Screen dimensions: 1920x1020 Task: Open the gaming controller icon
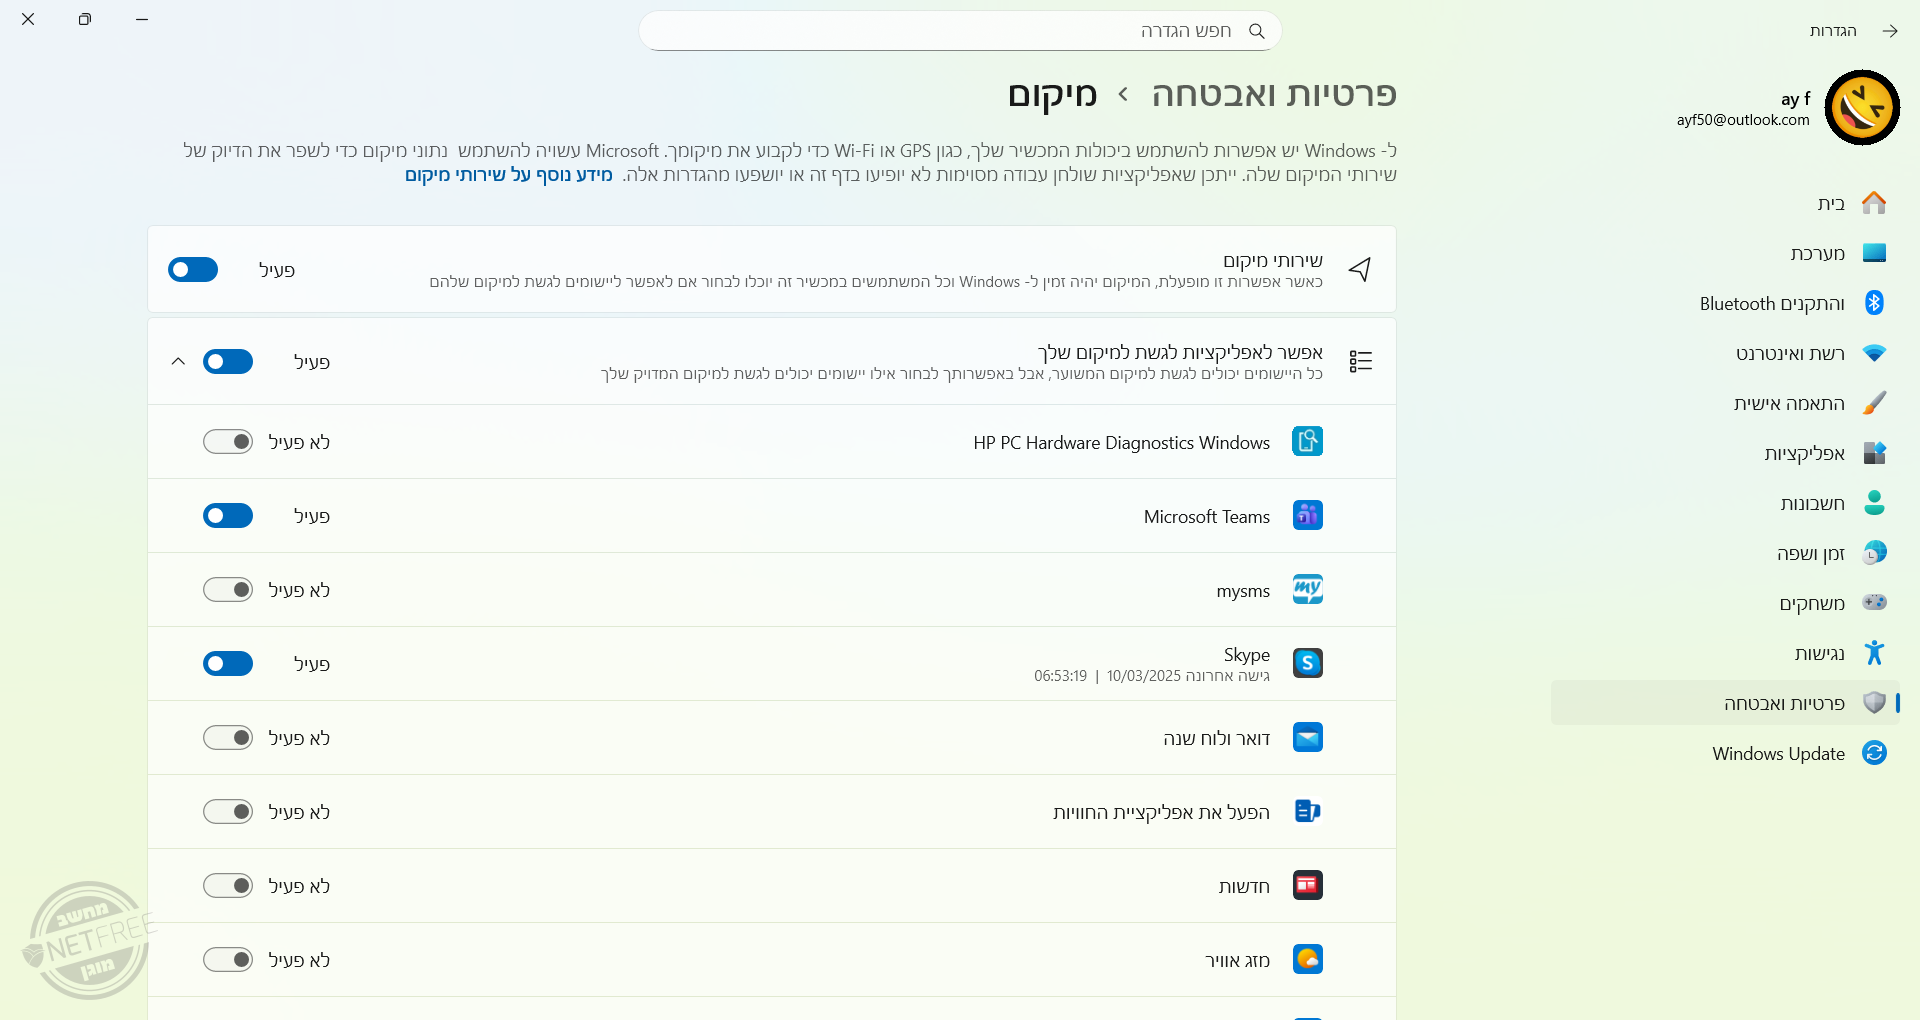click(1873, 603)
